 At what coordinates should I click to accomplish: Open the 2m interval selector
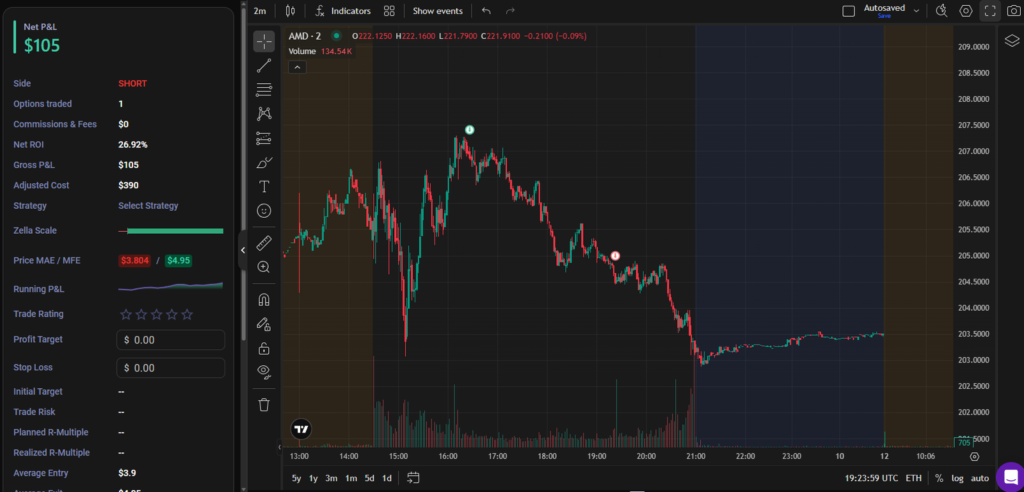(x=260, y=11)
